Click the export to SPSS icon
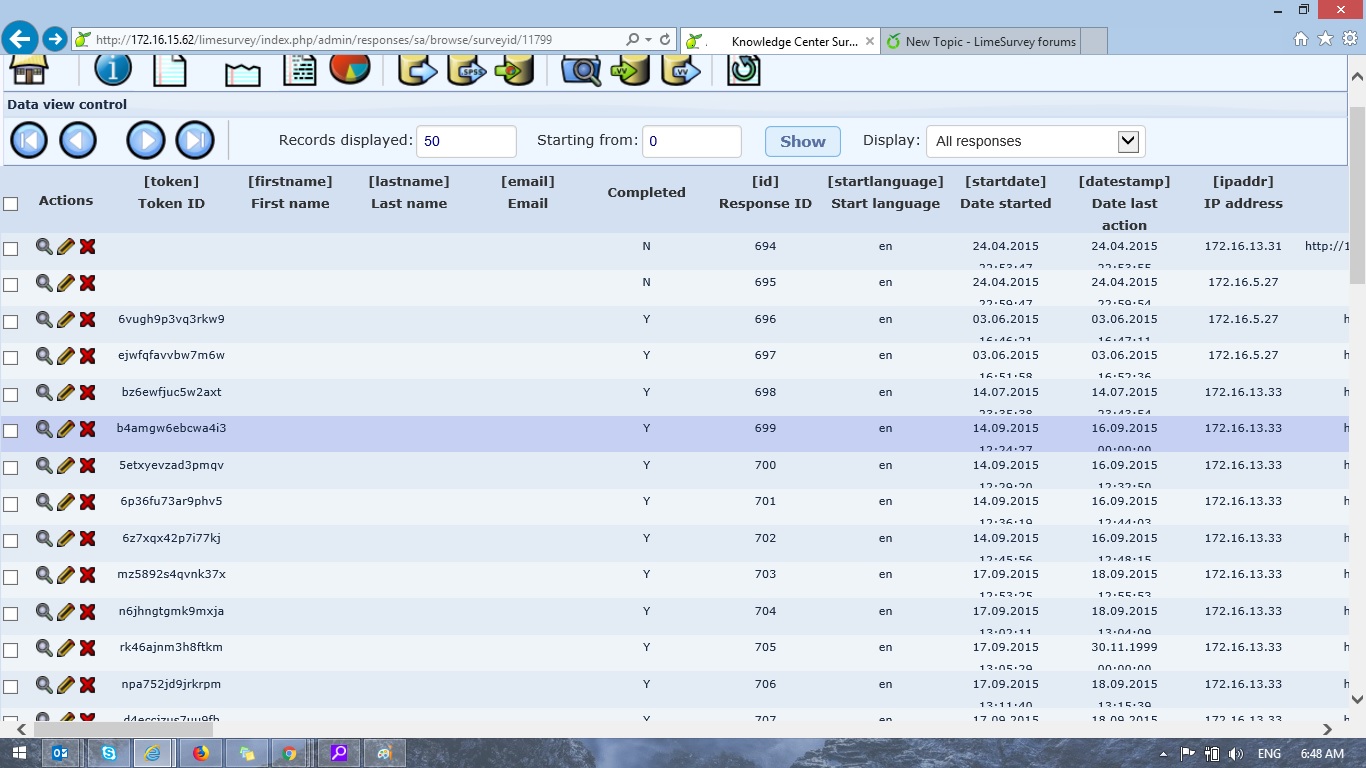Screen dimensions: 1366x768 point(466,70)
